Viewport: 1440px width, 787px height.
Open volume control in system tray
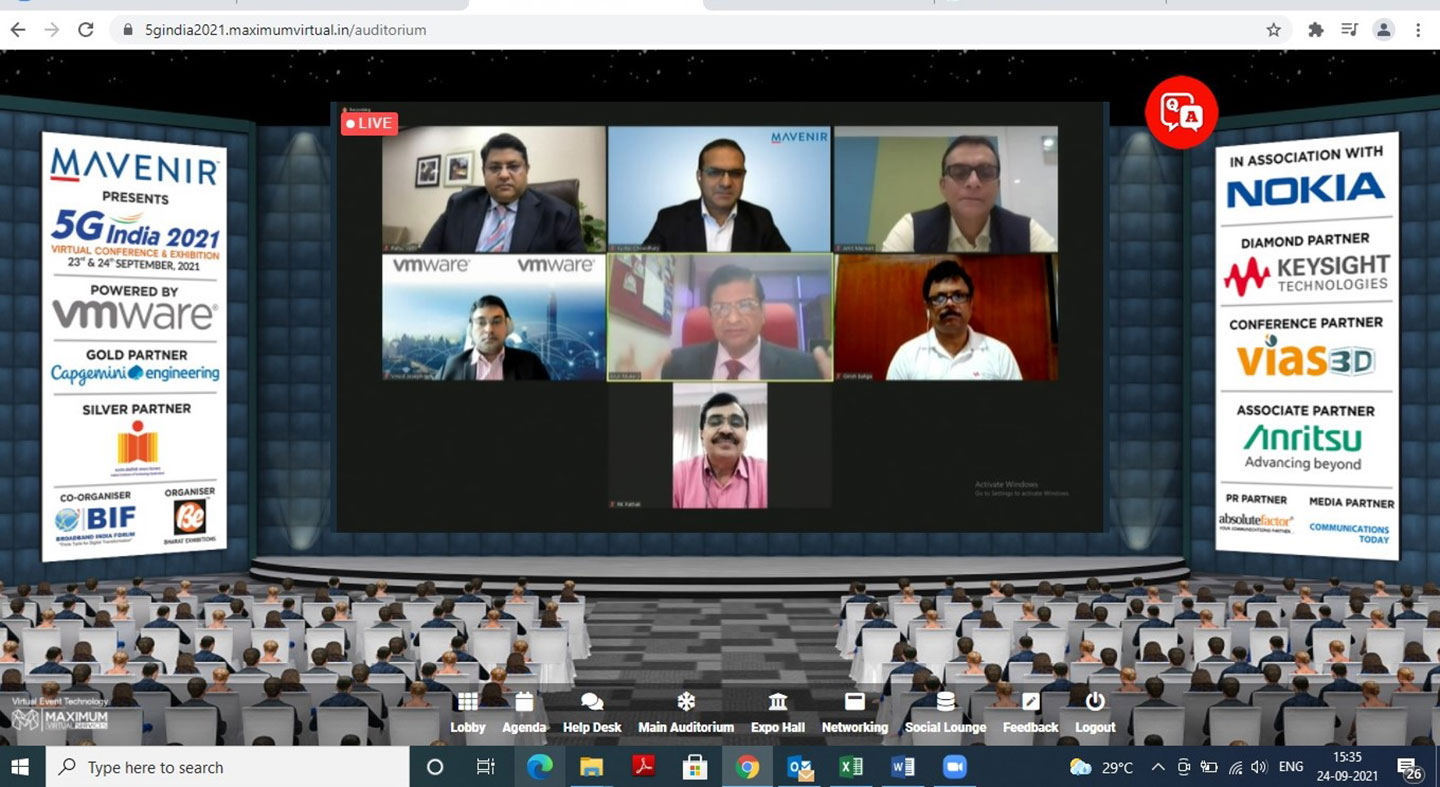pos(1259,767)
